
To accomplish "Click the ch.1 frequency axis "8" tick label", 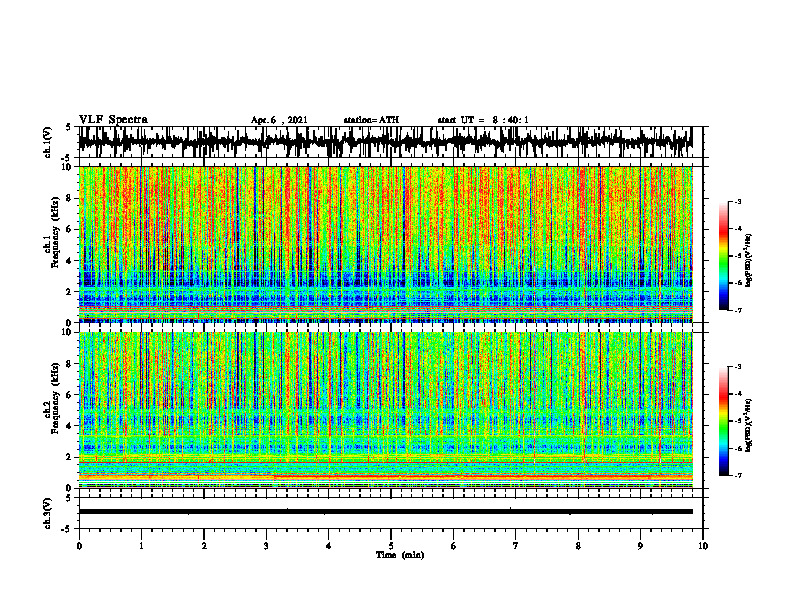I will click(x=69, y=198).
